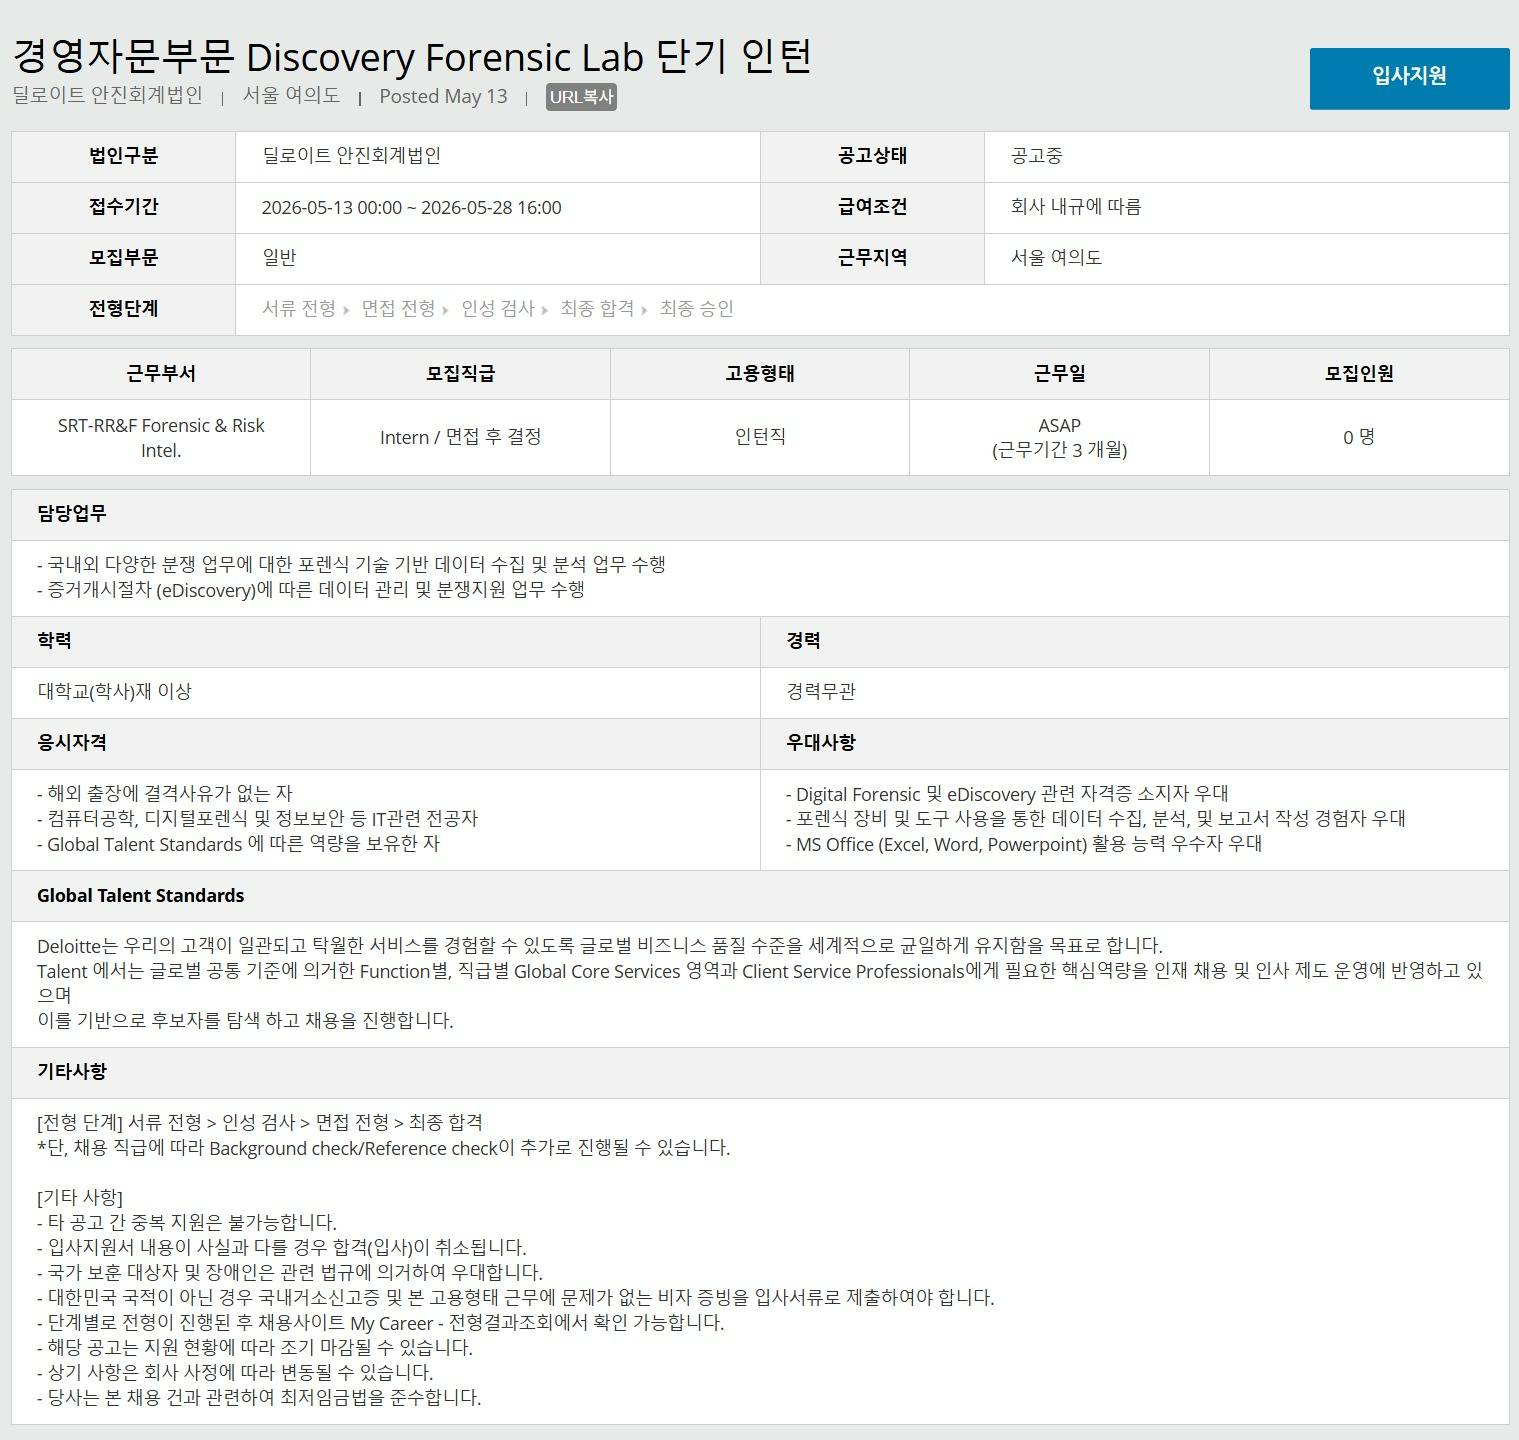Viewport: 1519px width, 1440px height.
Task: Click 딜로이트 안진회계법인 under the title
Action: 107,96
